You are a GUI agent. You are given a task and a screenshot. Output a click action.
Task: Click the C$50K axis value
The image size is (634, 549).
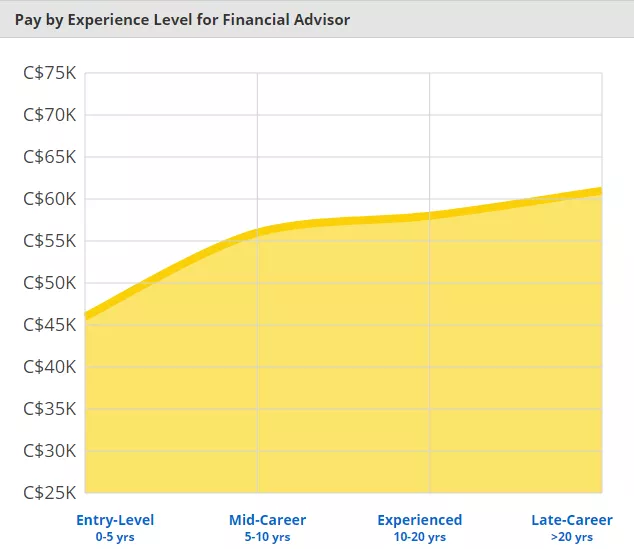(50, 283)
